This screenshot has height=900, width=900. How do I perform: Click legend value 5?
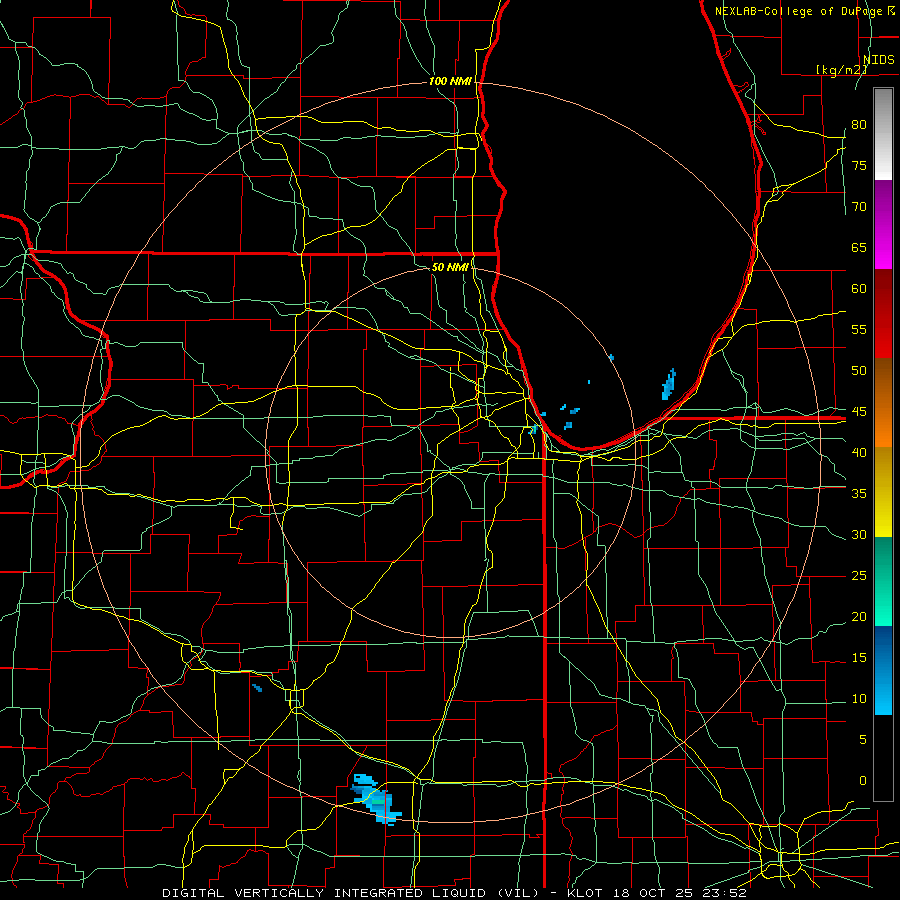pos(863,740)
